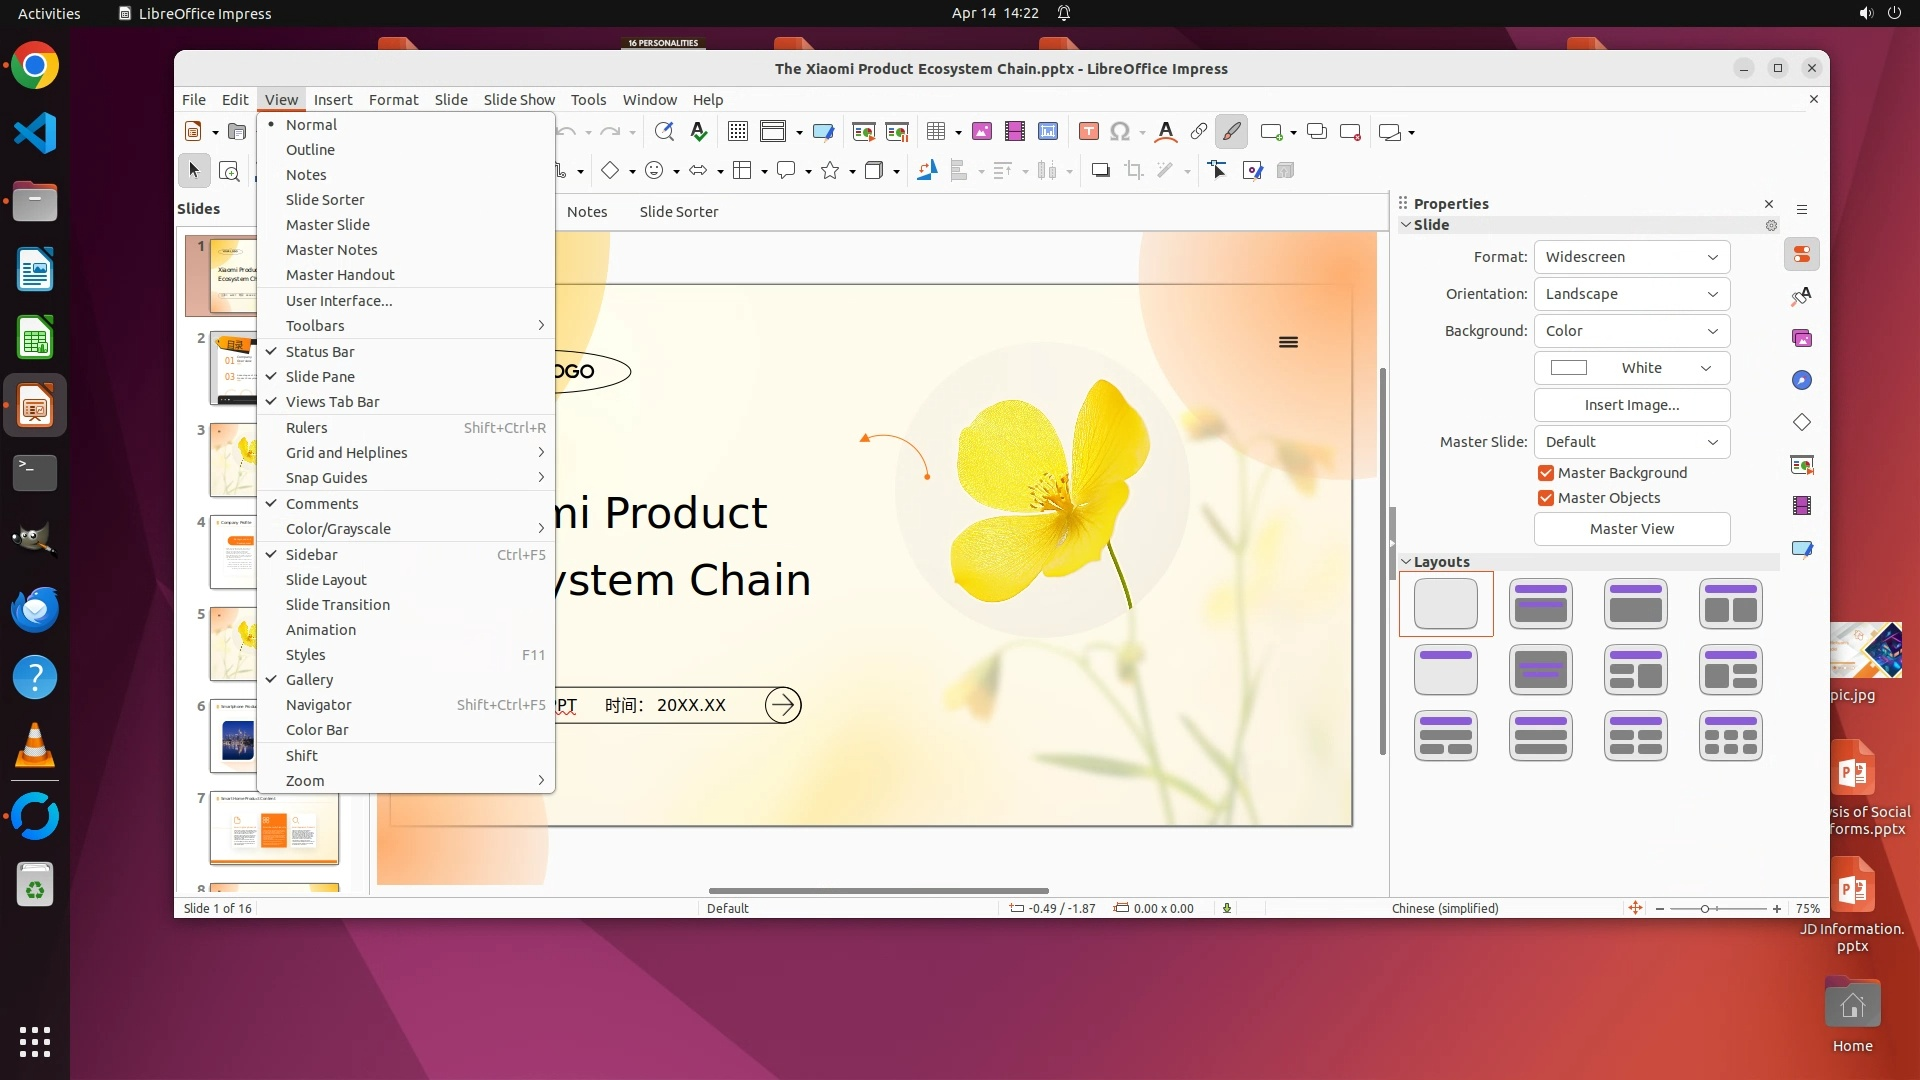This screenshot has height=1080, width=1920.
Task: Click the Insert Text Box icon
Action: pos(1089,132)
